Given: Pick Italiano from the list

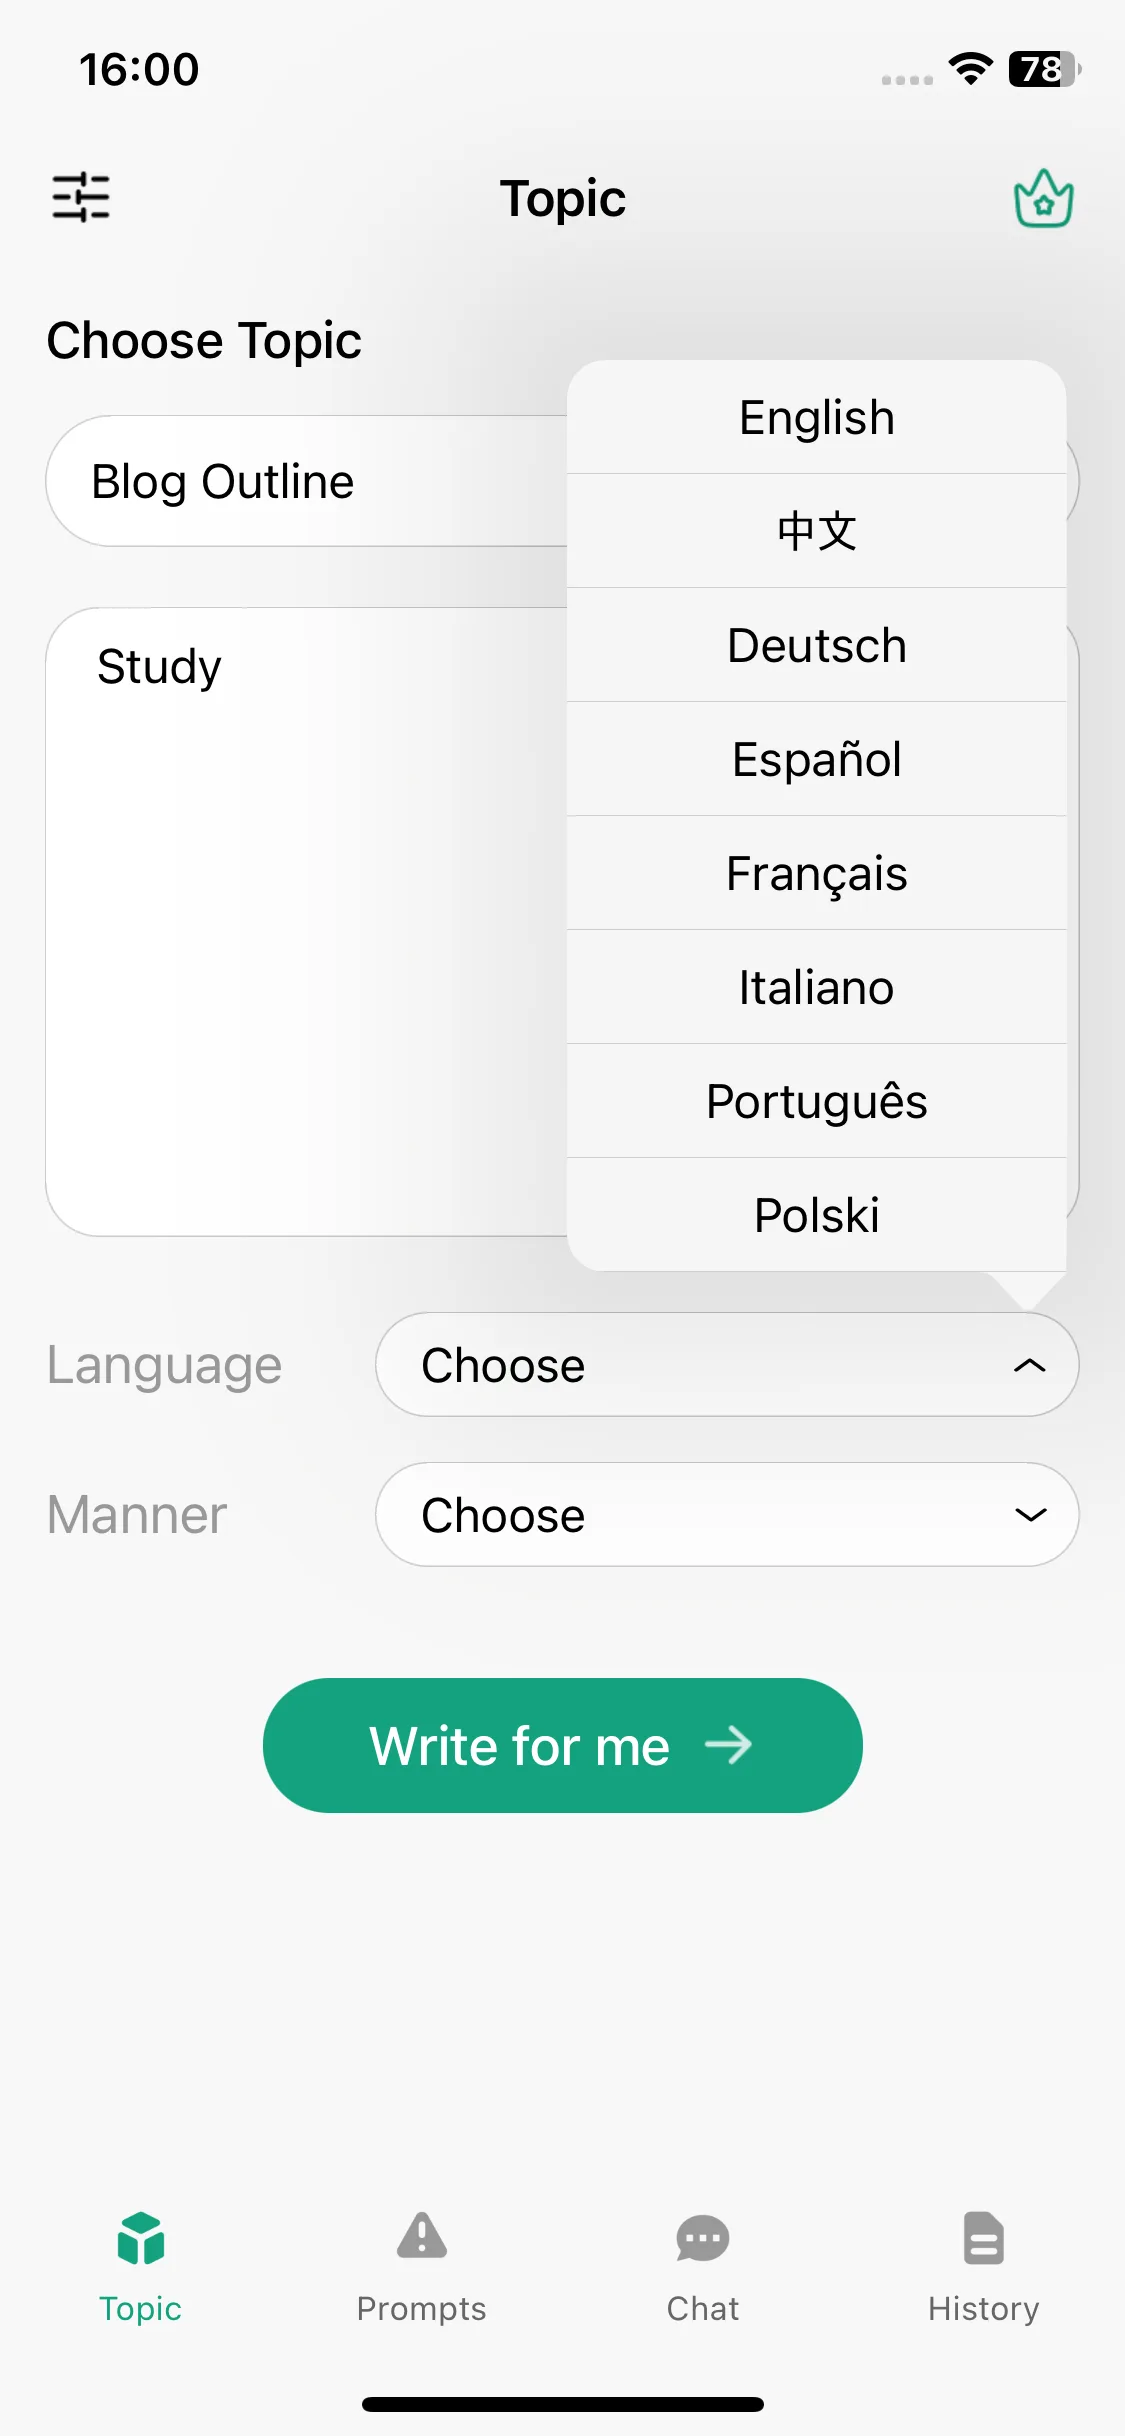Looking at the screenshot, I should (816, 987).
